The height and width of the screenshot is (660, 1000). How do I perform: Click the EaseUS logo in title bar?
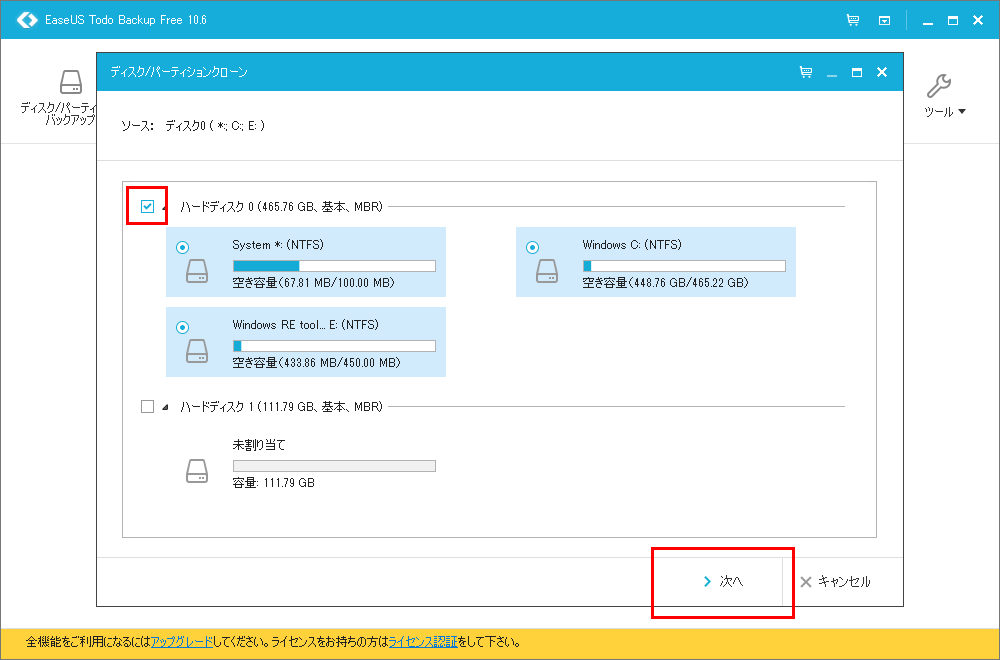click(27, 20)
